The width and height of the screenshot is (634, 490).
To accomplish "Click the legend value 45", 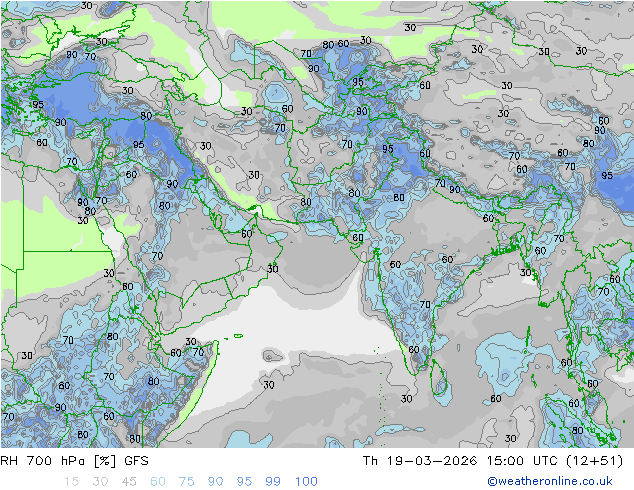I will tap(129, 482).
